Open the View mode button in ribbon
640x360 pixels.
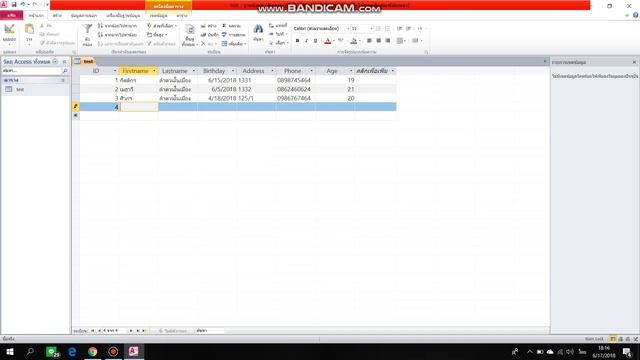[9, 33]
